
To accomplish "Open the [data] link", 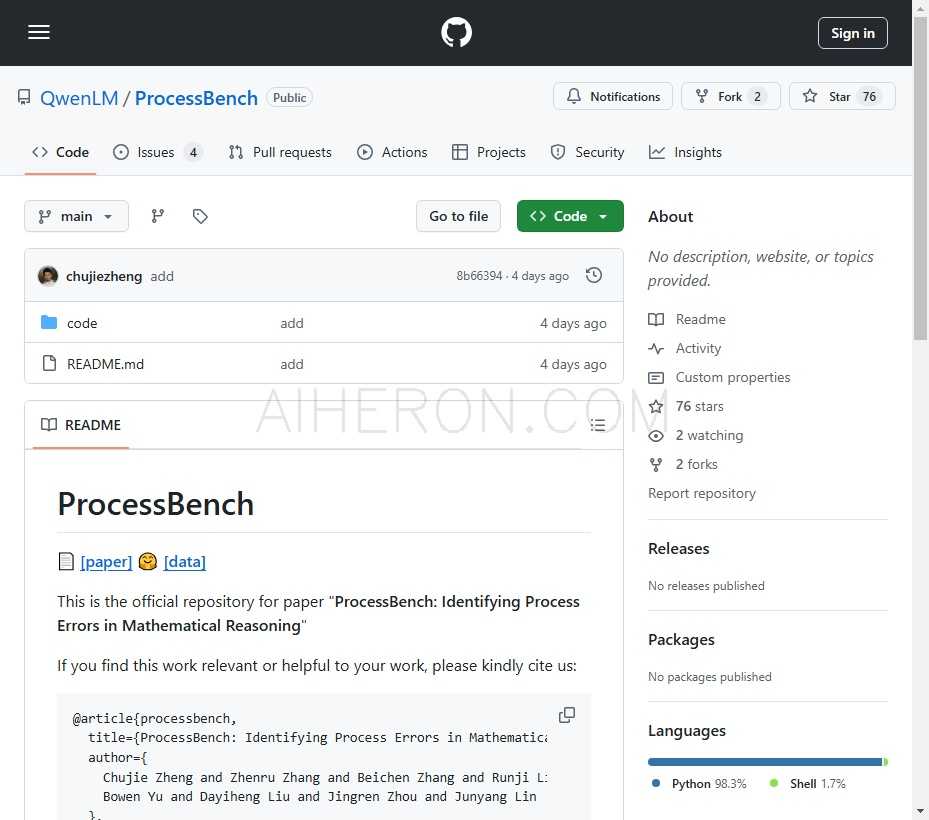I will click(x=185, y=562).
